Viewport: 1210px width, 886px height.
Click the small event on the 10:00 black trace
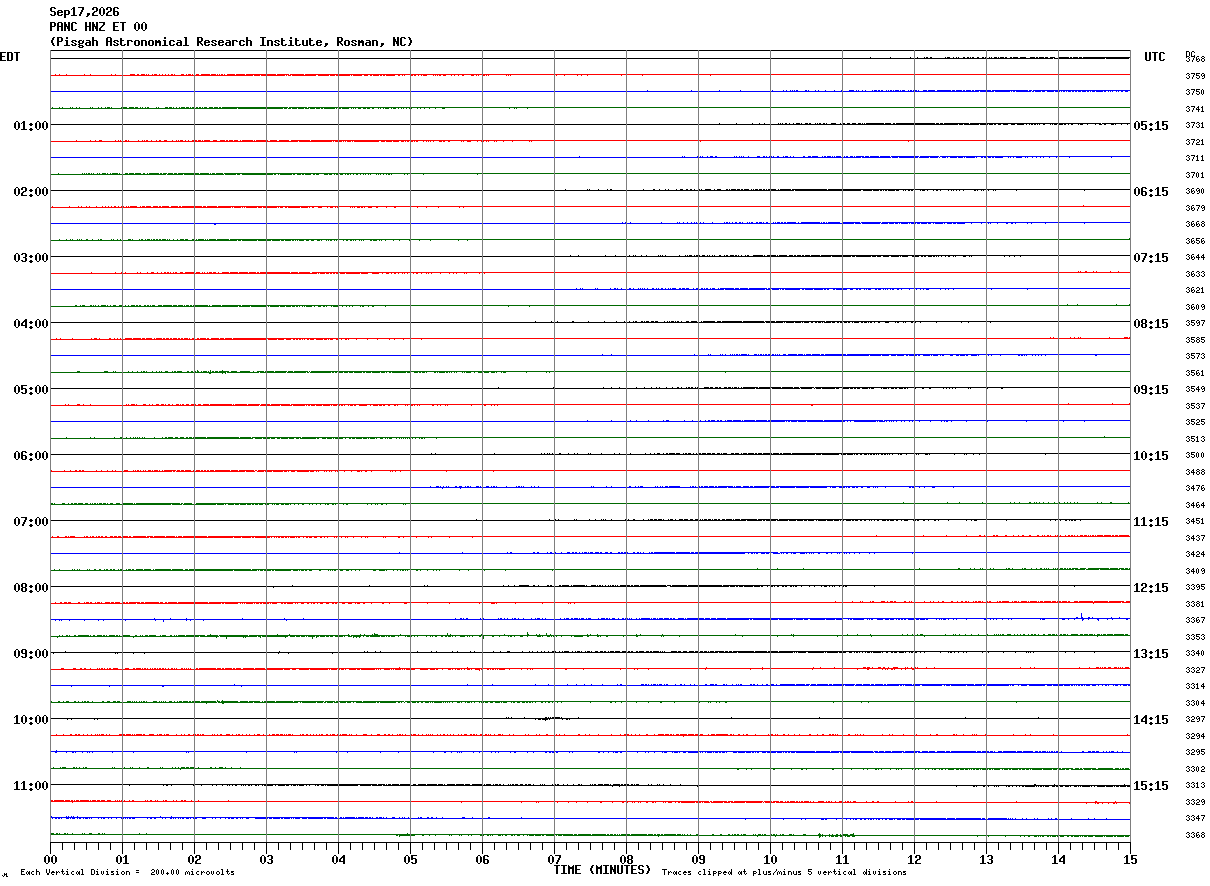[550, 718]
